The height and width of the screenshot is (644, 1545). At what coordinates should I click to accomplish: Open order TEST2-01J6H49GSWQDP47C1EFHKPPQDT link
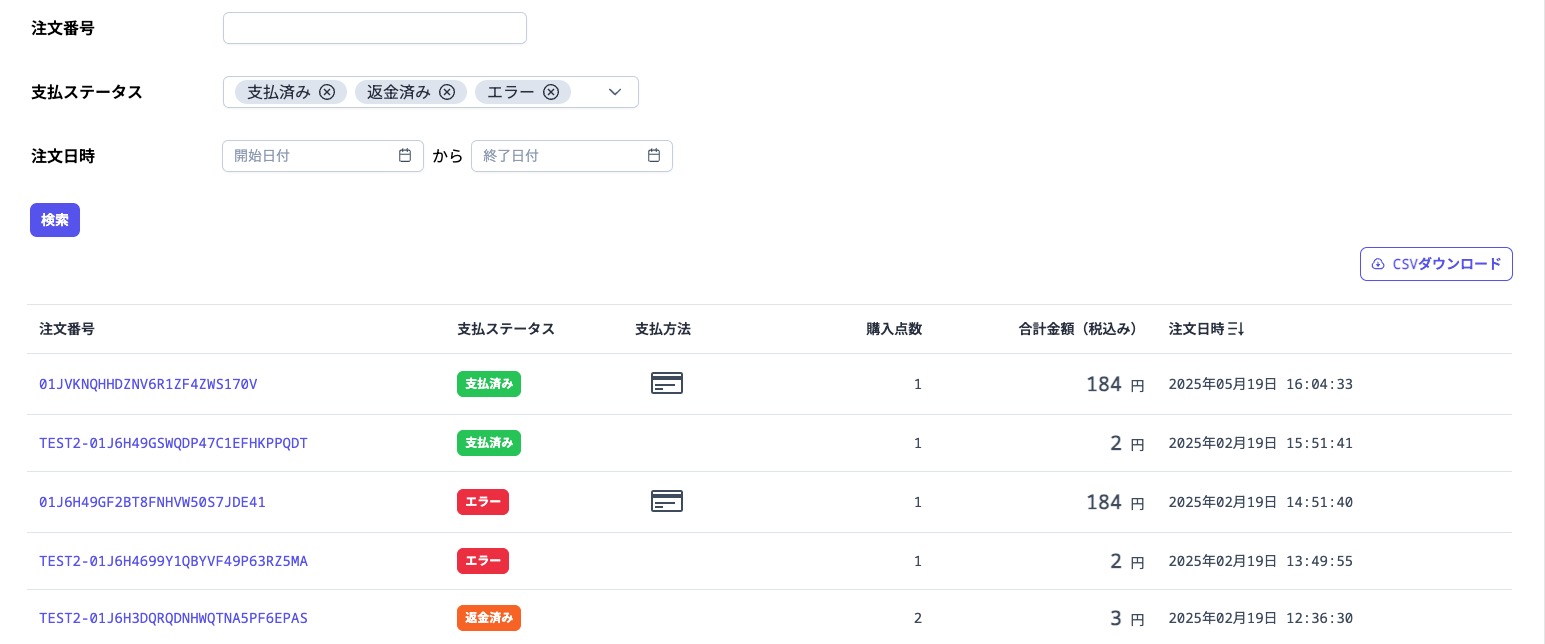tap(173, 443)
